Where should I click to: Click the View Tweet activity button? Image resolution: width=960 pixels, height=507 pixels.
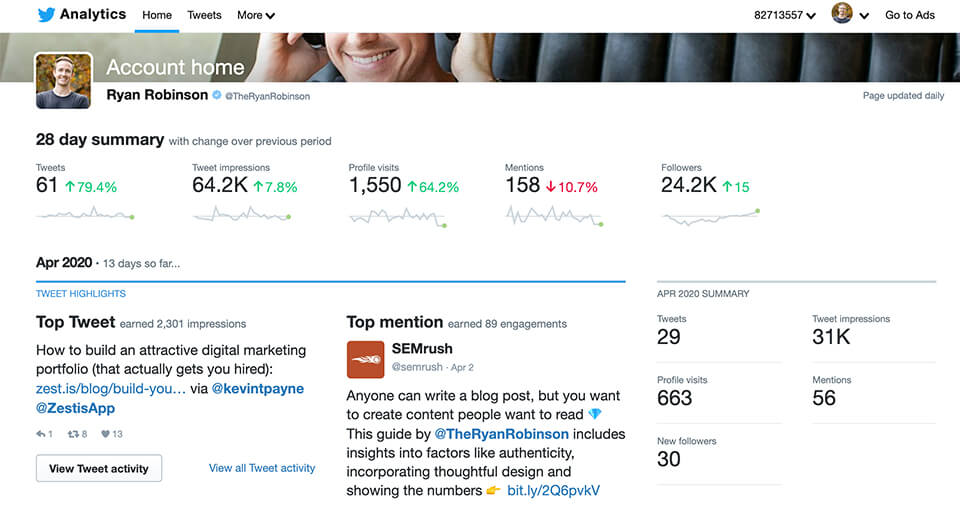coord(99,468)
